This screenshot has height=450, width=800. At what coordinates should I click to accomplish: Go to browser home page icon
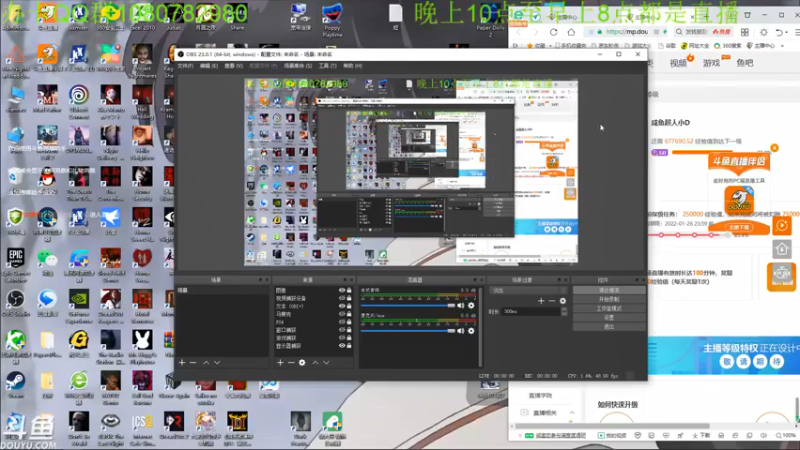(571, 32)
